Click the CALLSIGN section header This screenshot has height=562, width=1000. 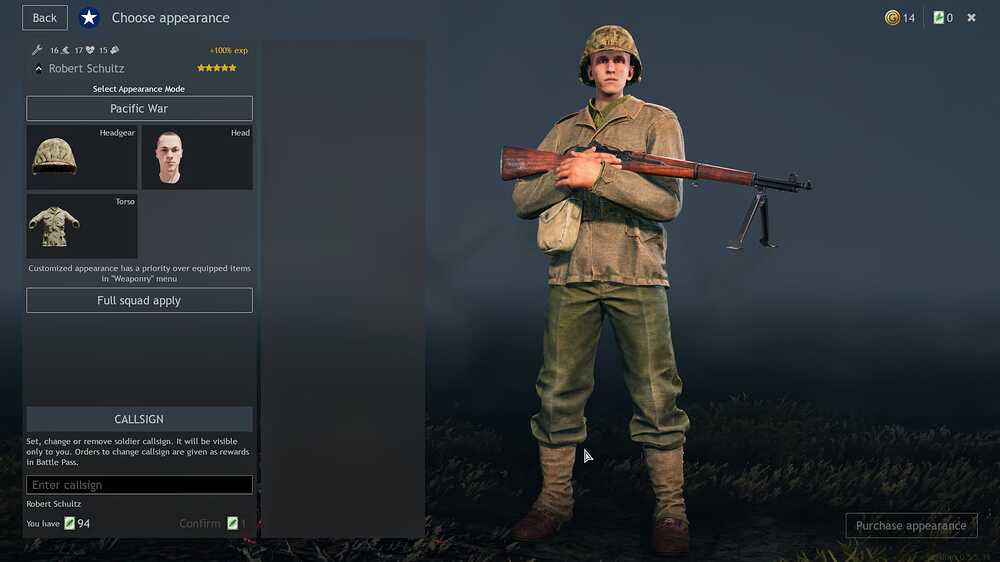139,419
